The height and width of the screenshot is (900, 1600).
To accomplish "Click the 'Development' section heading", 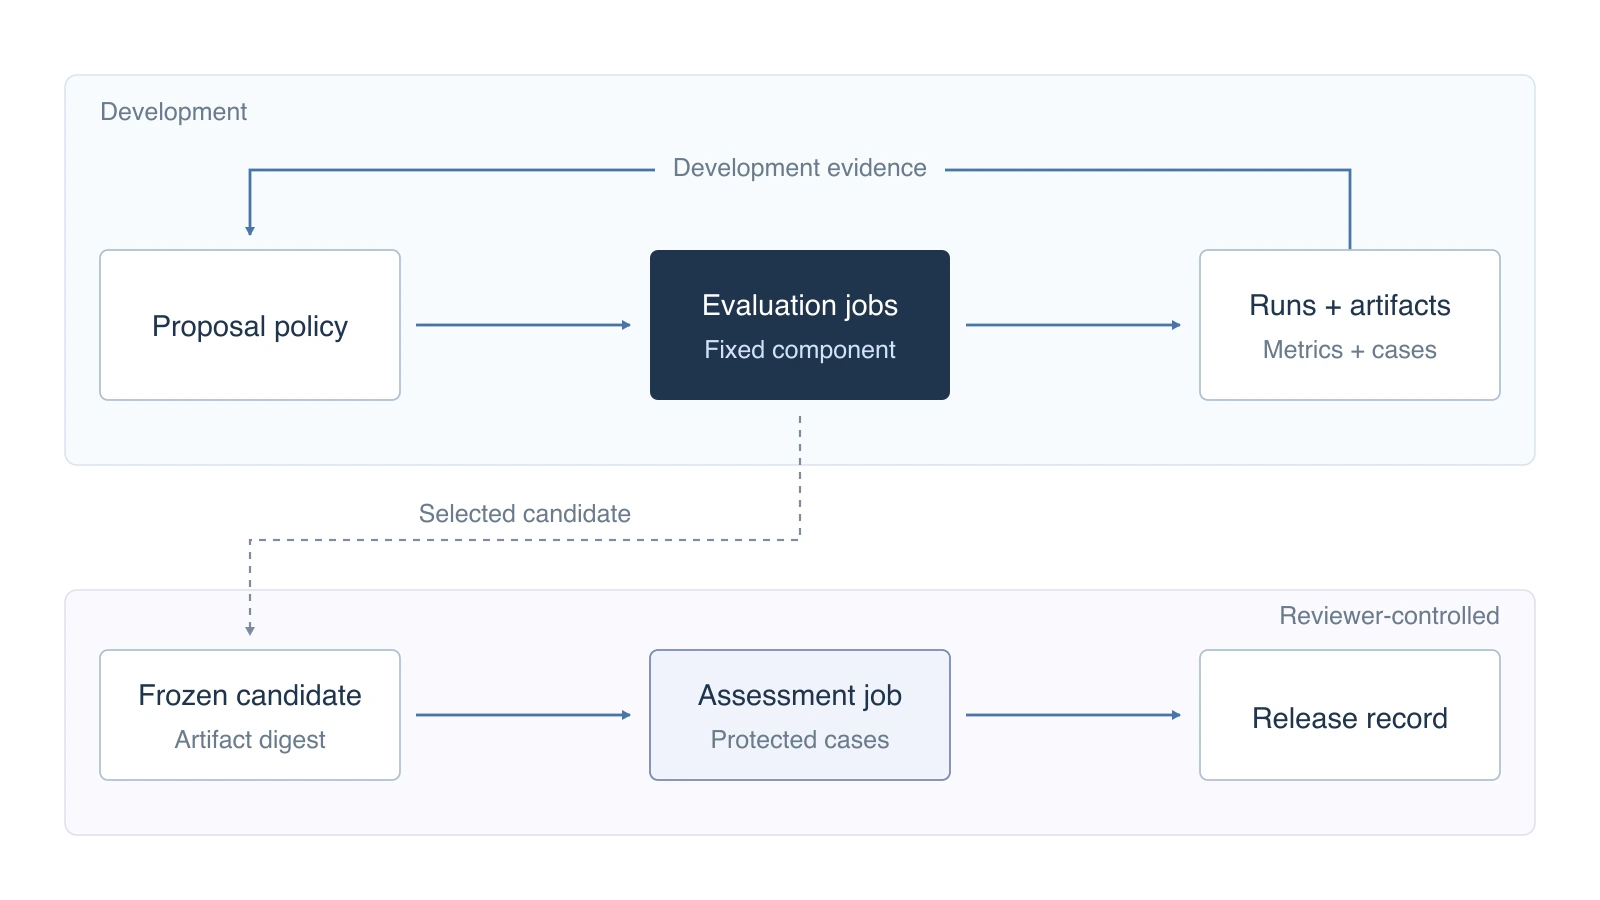I will click(x=174, y=112).
